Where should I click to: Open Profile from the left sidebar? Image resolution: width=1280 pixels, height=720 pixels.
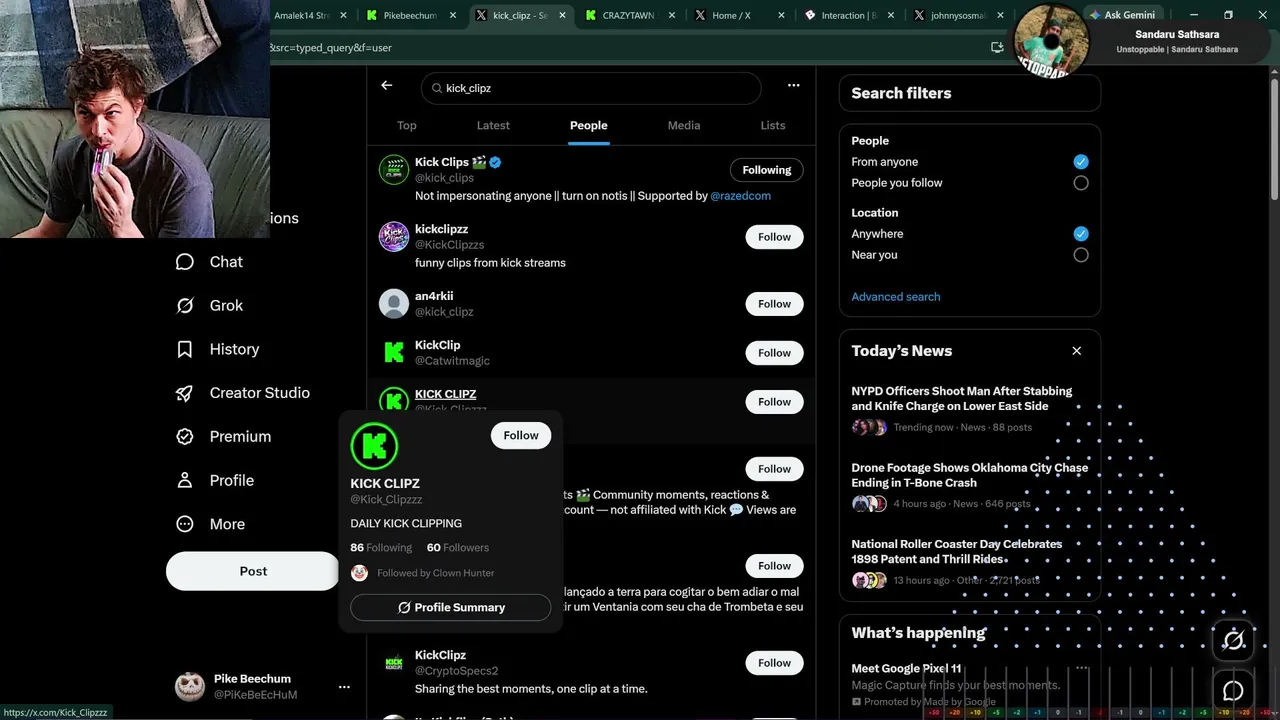pos(214,481)
